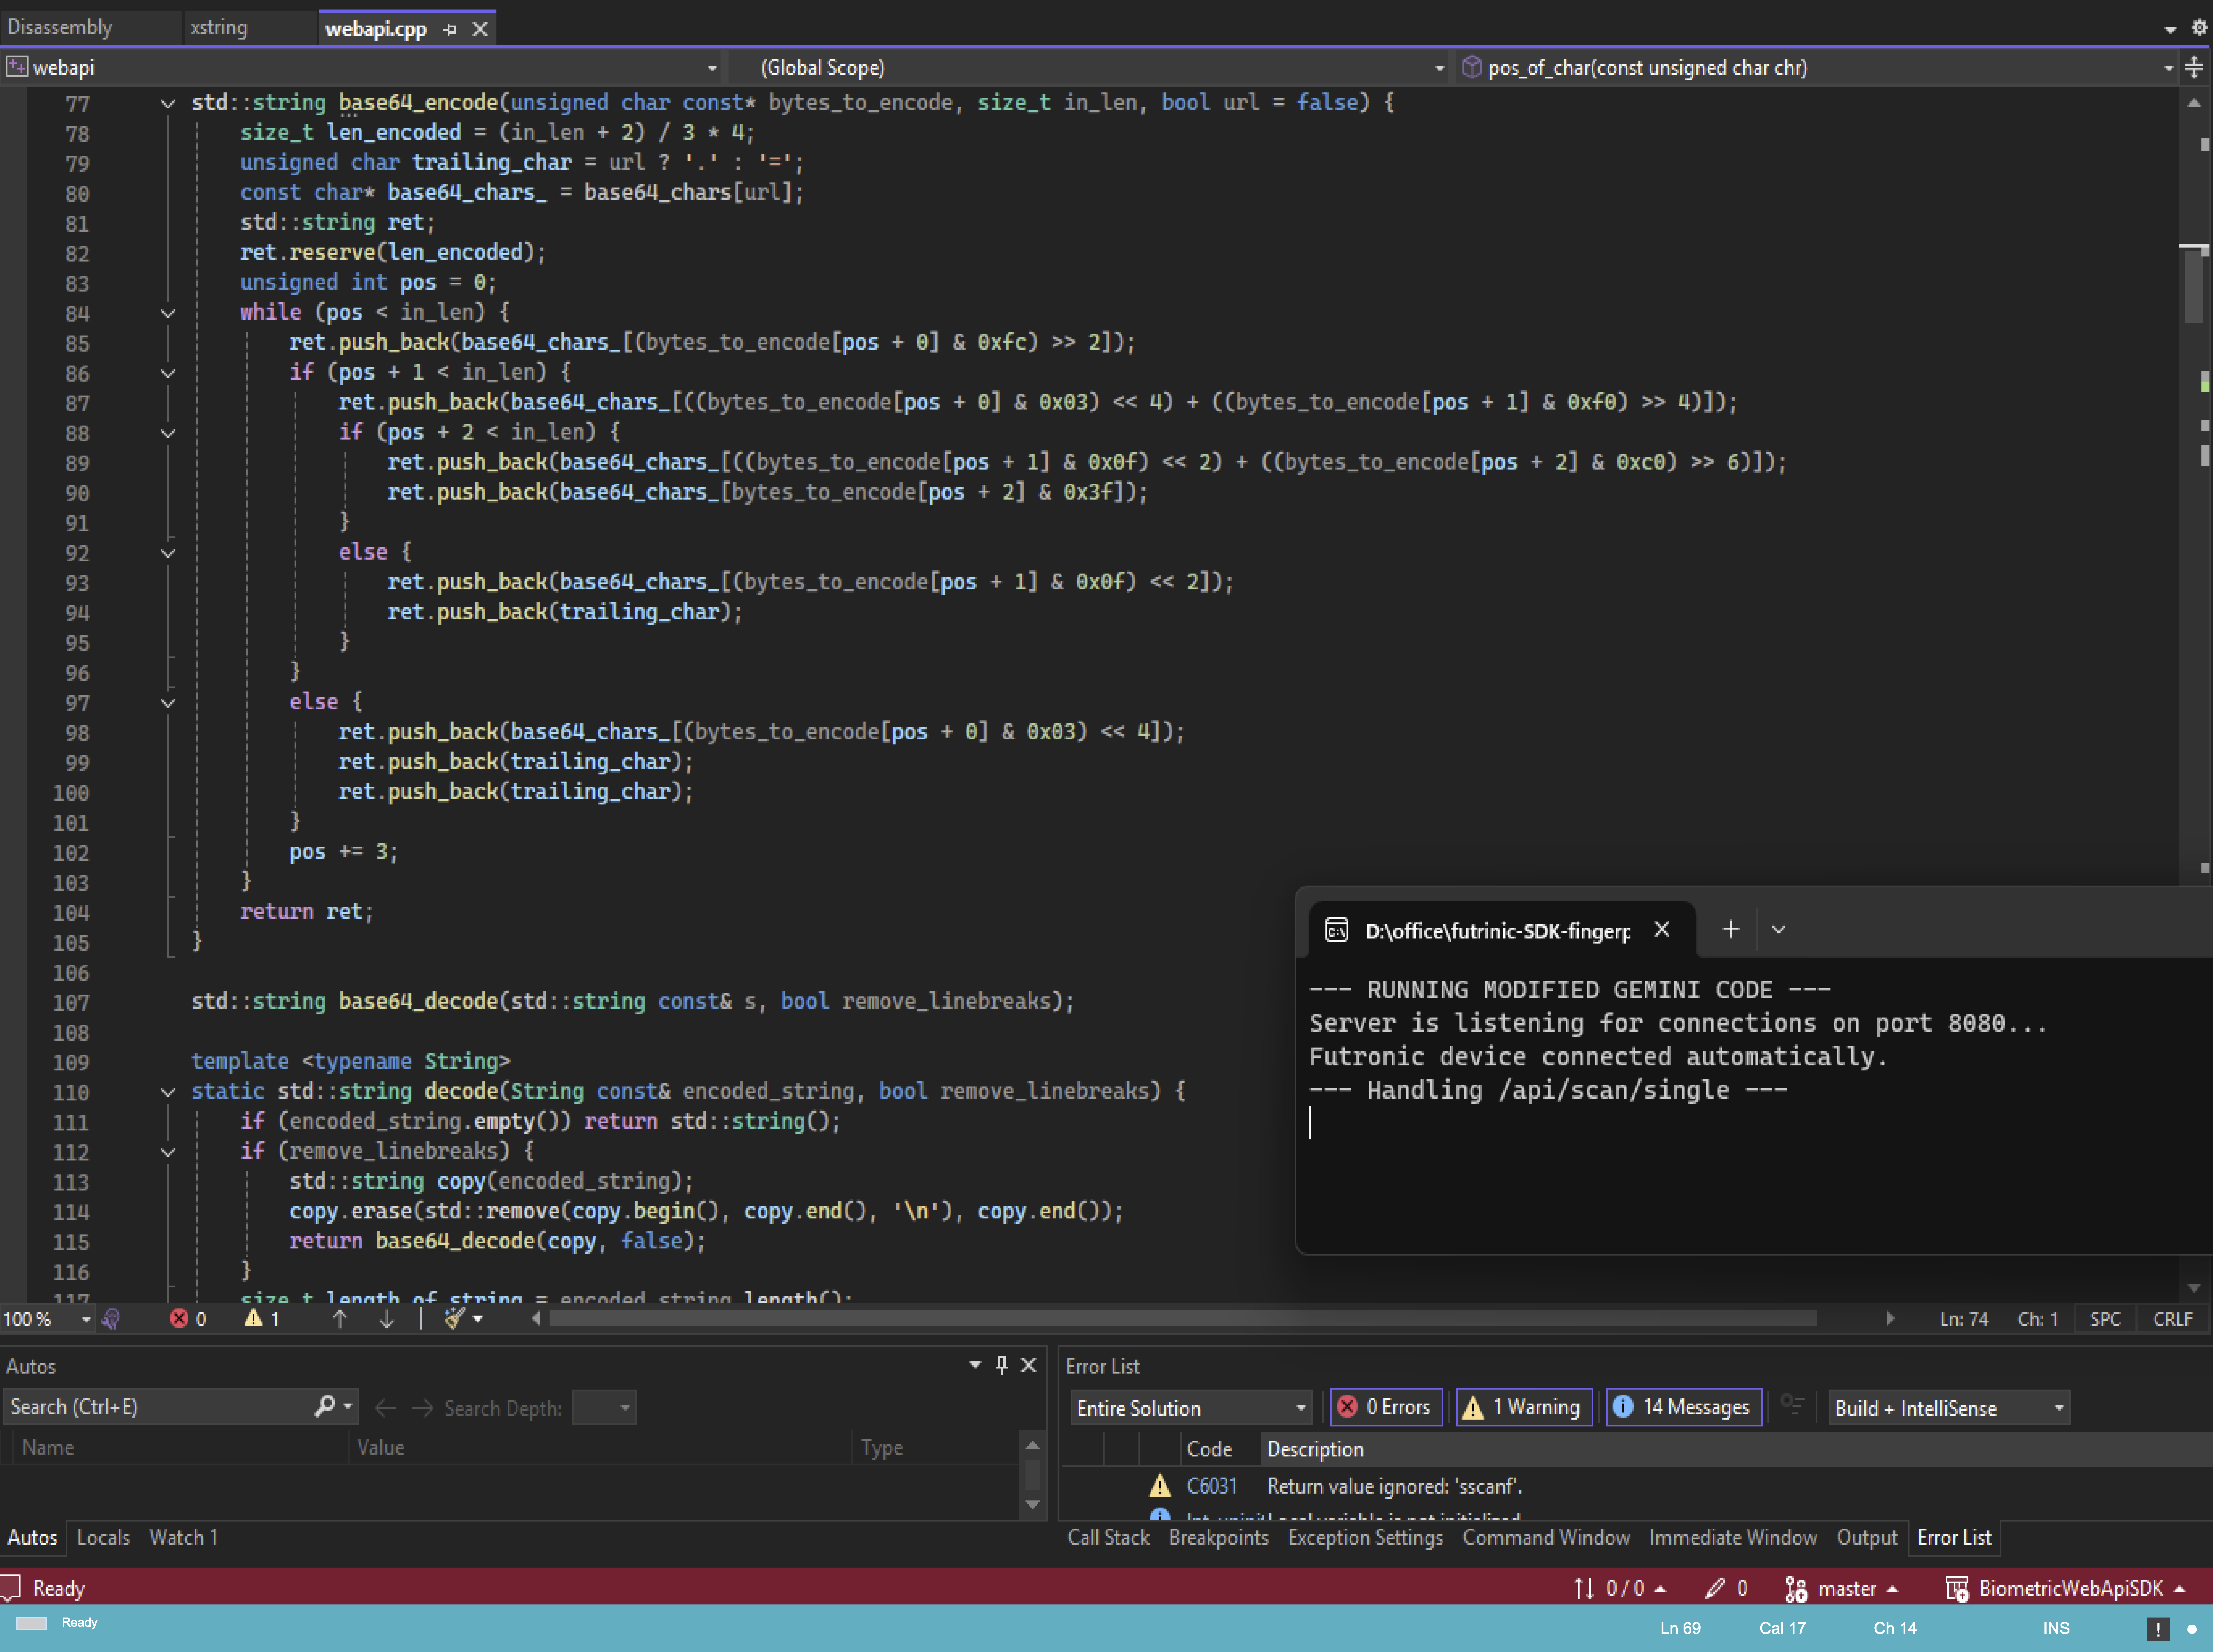Click the editor horizontal scrollbar
2213x1652 pixels.
(x=1183, y=1319)
